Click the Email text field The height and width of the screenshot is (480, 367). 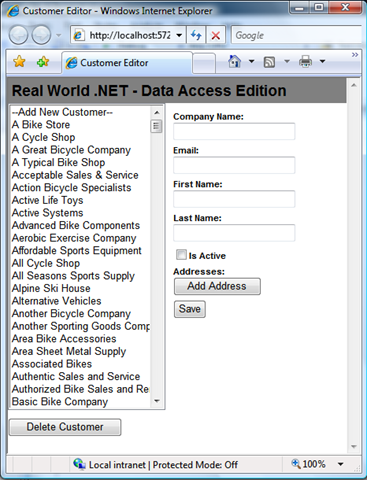(x=234, y=165)
